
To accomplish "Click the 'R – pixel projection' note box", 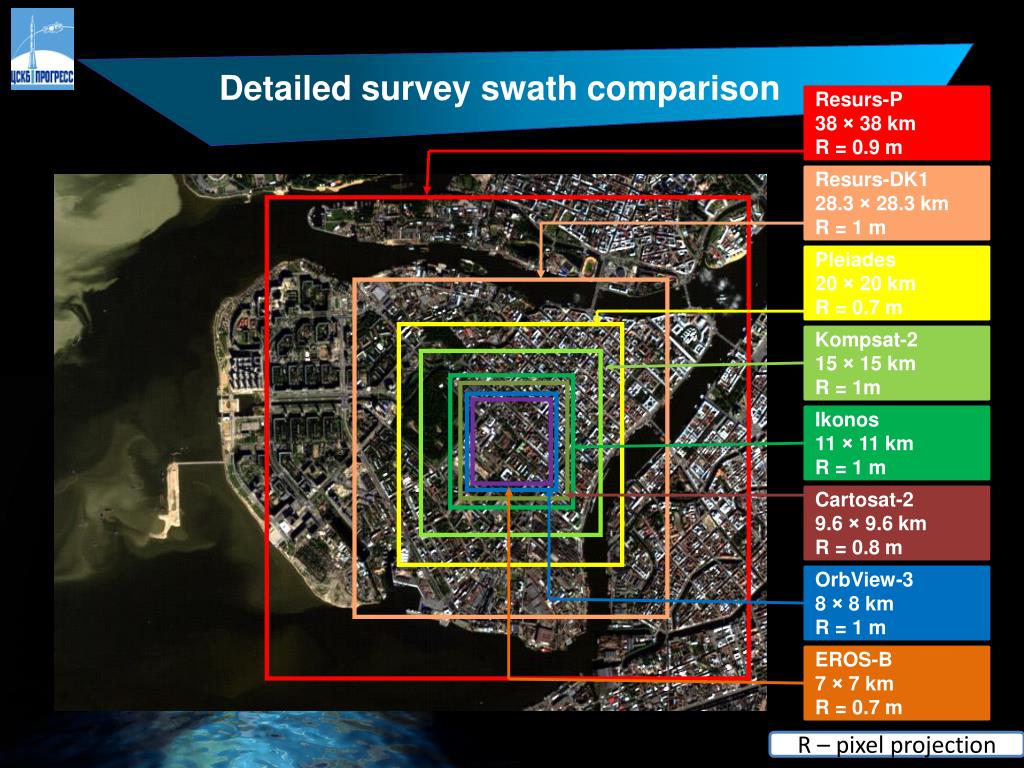I will [896, 745].
